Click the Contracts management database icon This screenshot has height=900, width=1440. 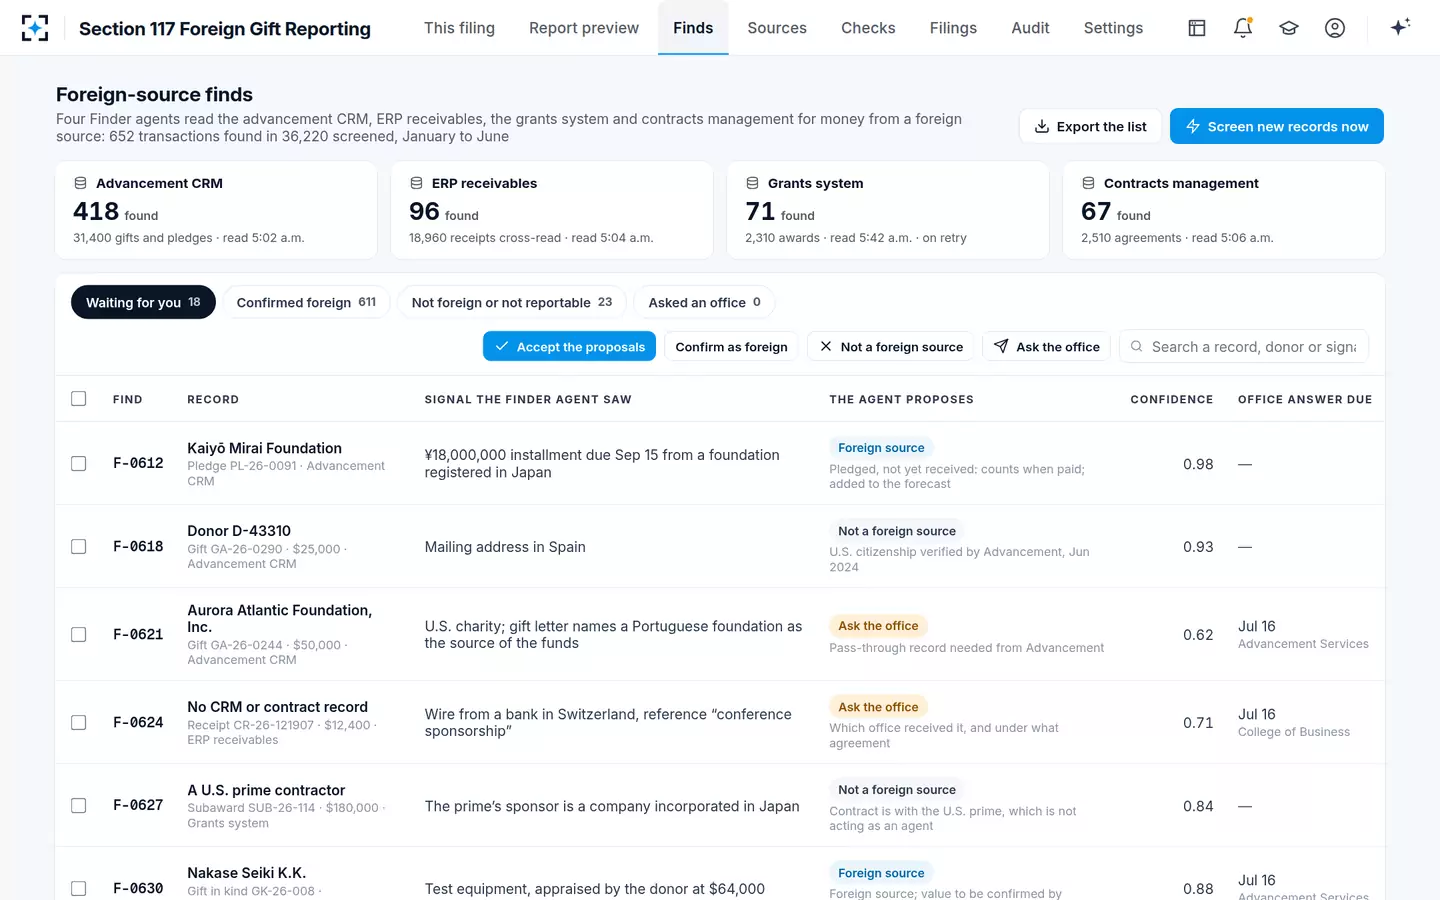[x=1088, y=183]
